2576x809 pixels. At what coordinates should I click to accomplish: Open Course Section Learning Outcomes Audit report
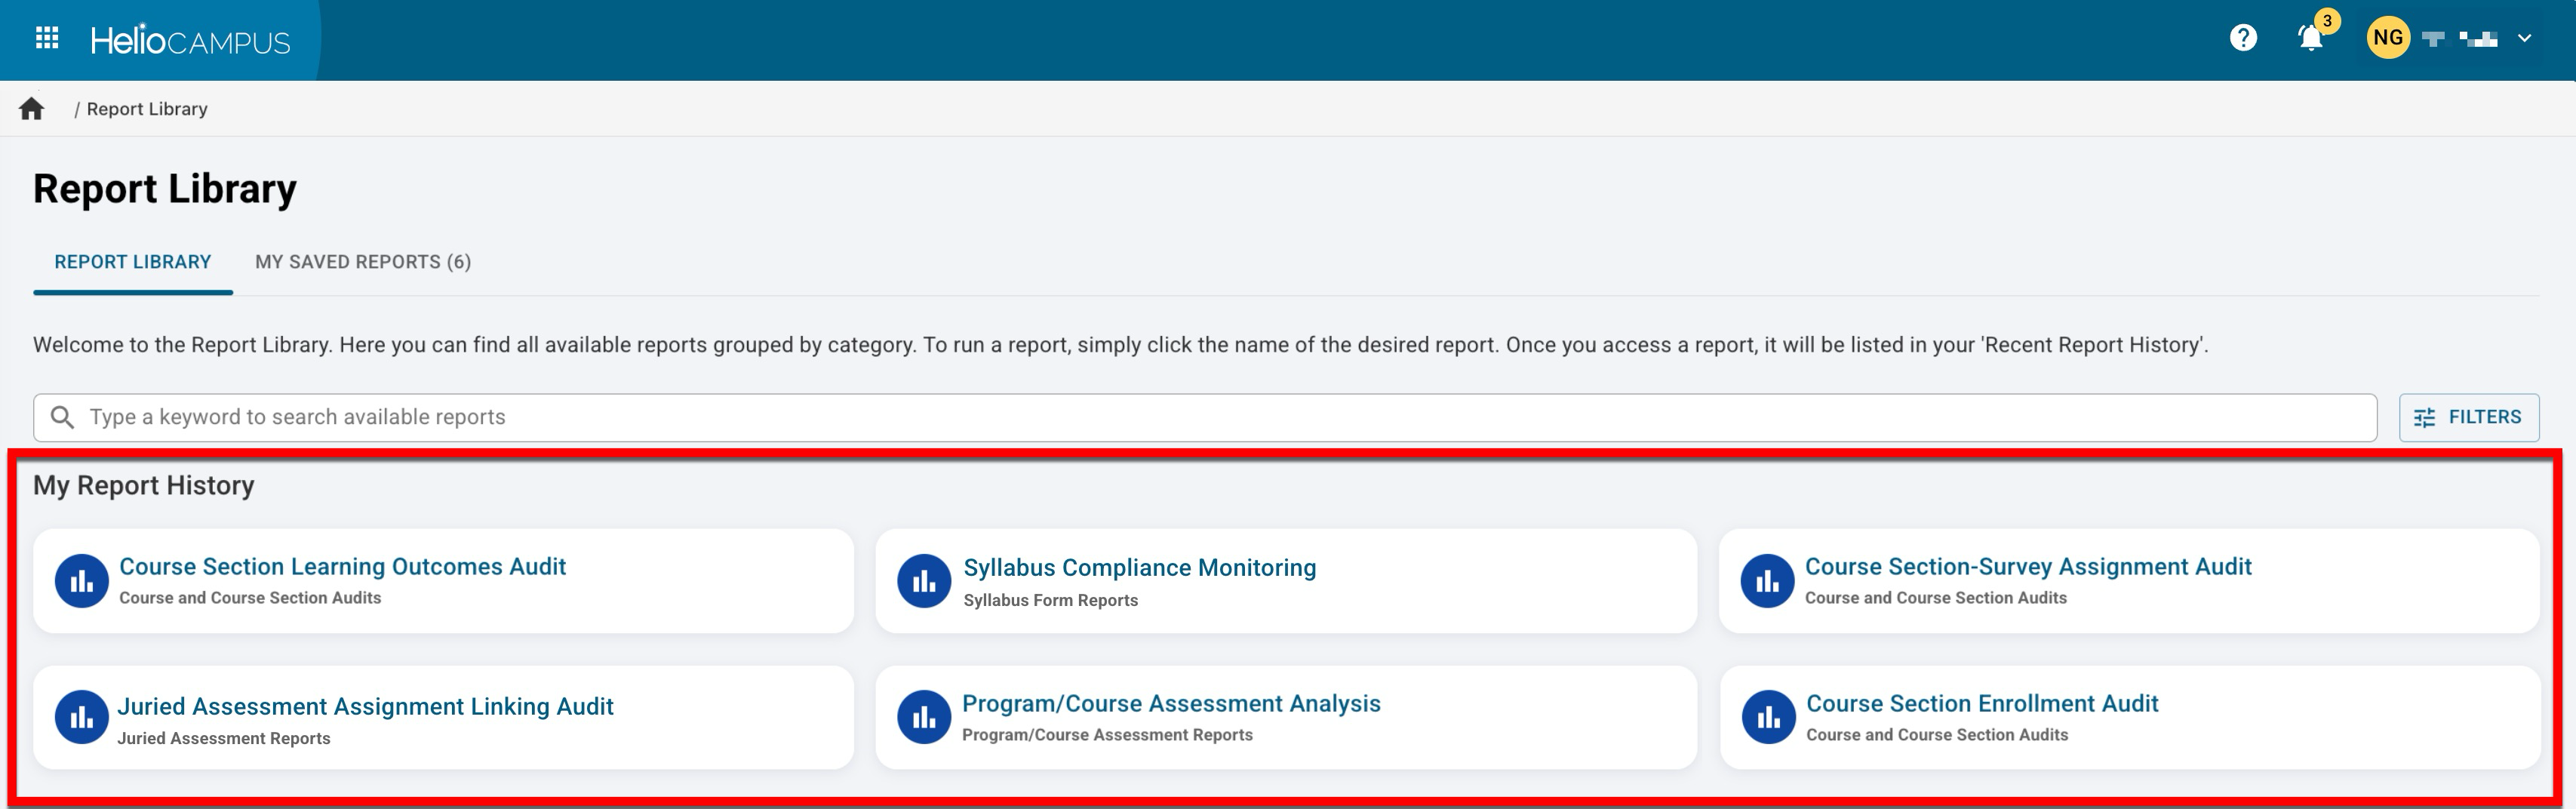click(342, 567)
